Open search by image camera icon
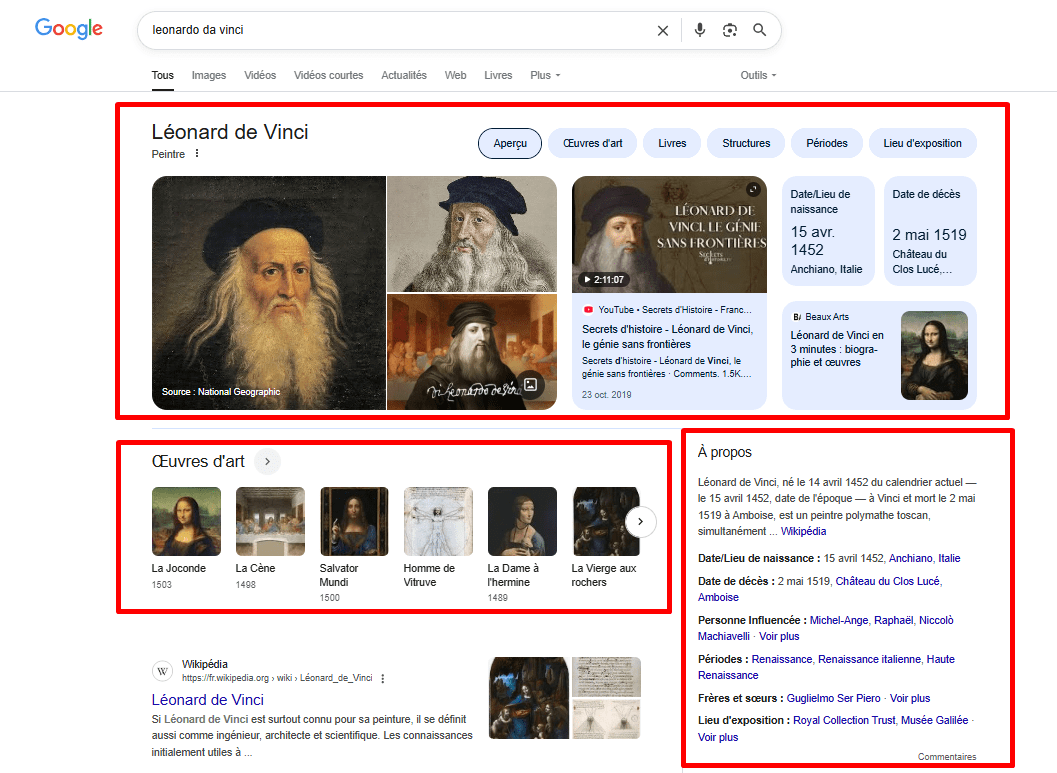The width and height of the screenshot is (1057, 773). coord(729,30)
